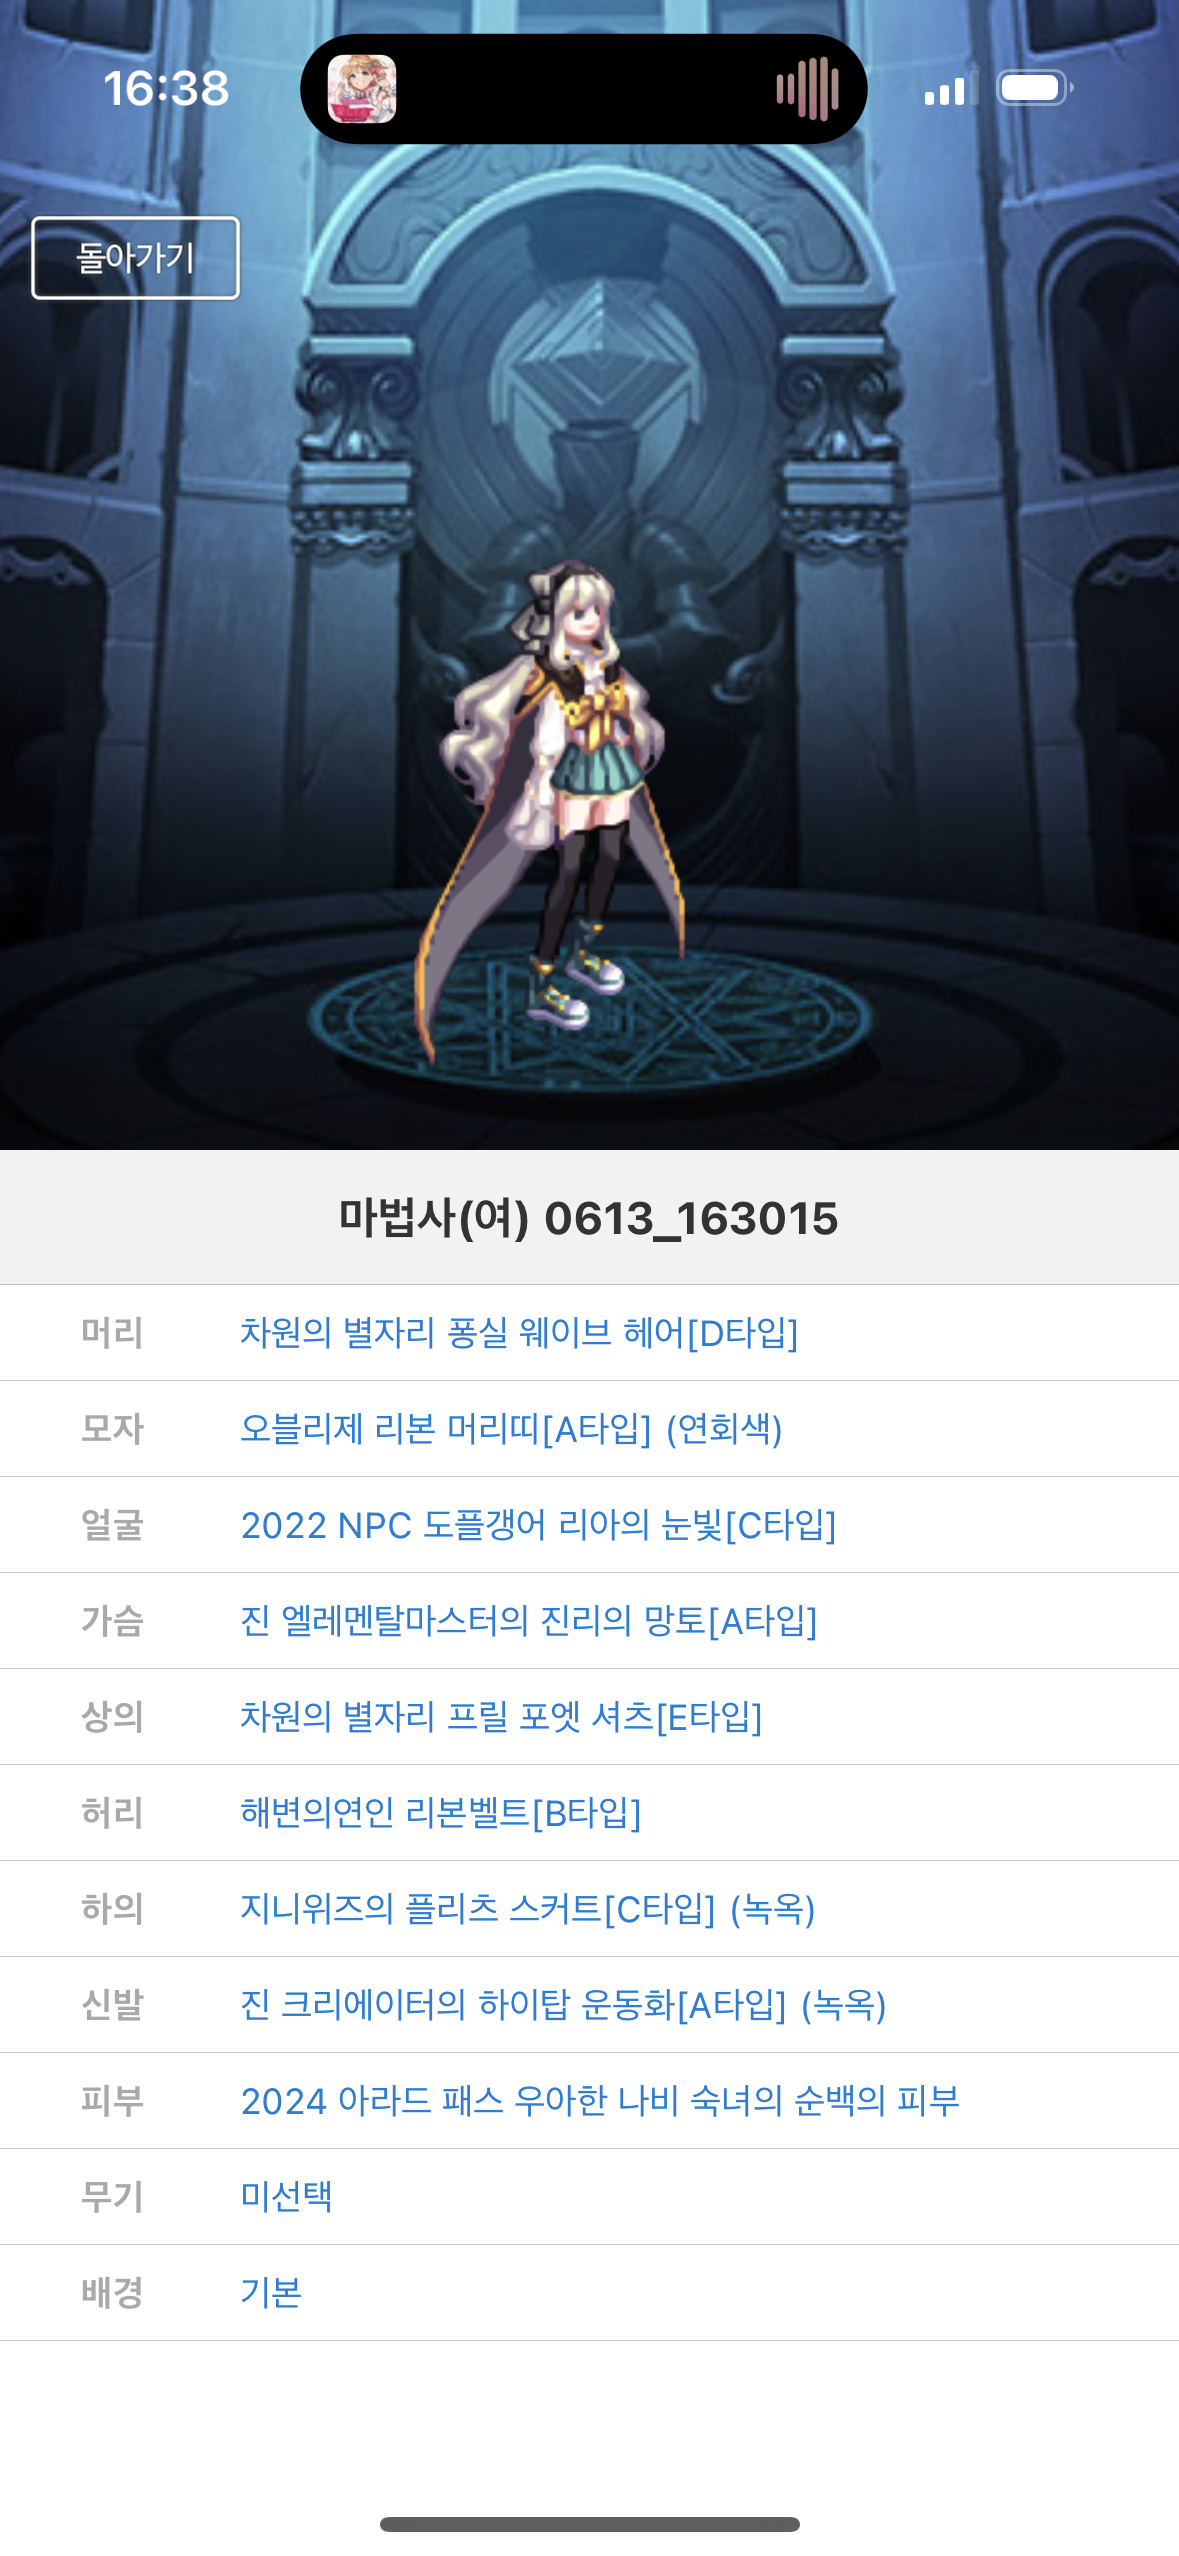Tap the 미선택 weapon entry
The width and height of the screenshot is (1179, 2556).
pyautogui.click(x=286, y=2197)
